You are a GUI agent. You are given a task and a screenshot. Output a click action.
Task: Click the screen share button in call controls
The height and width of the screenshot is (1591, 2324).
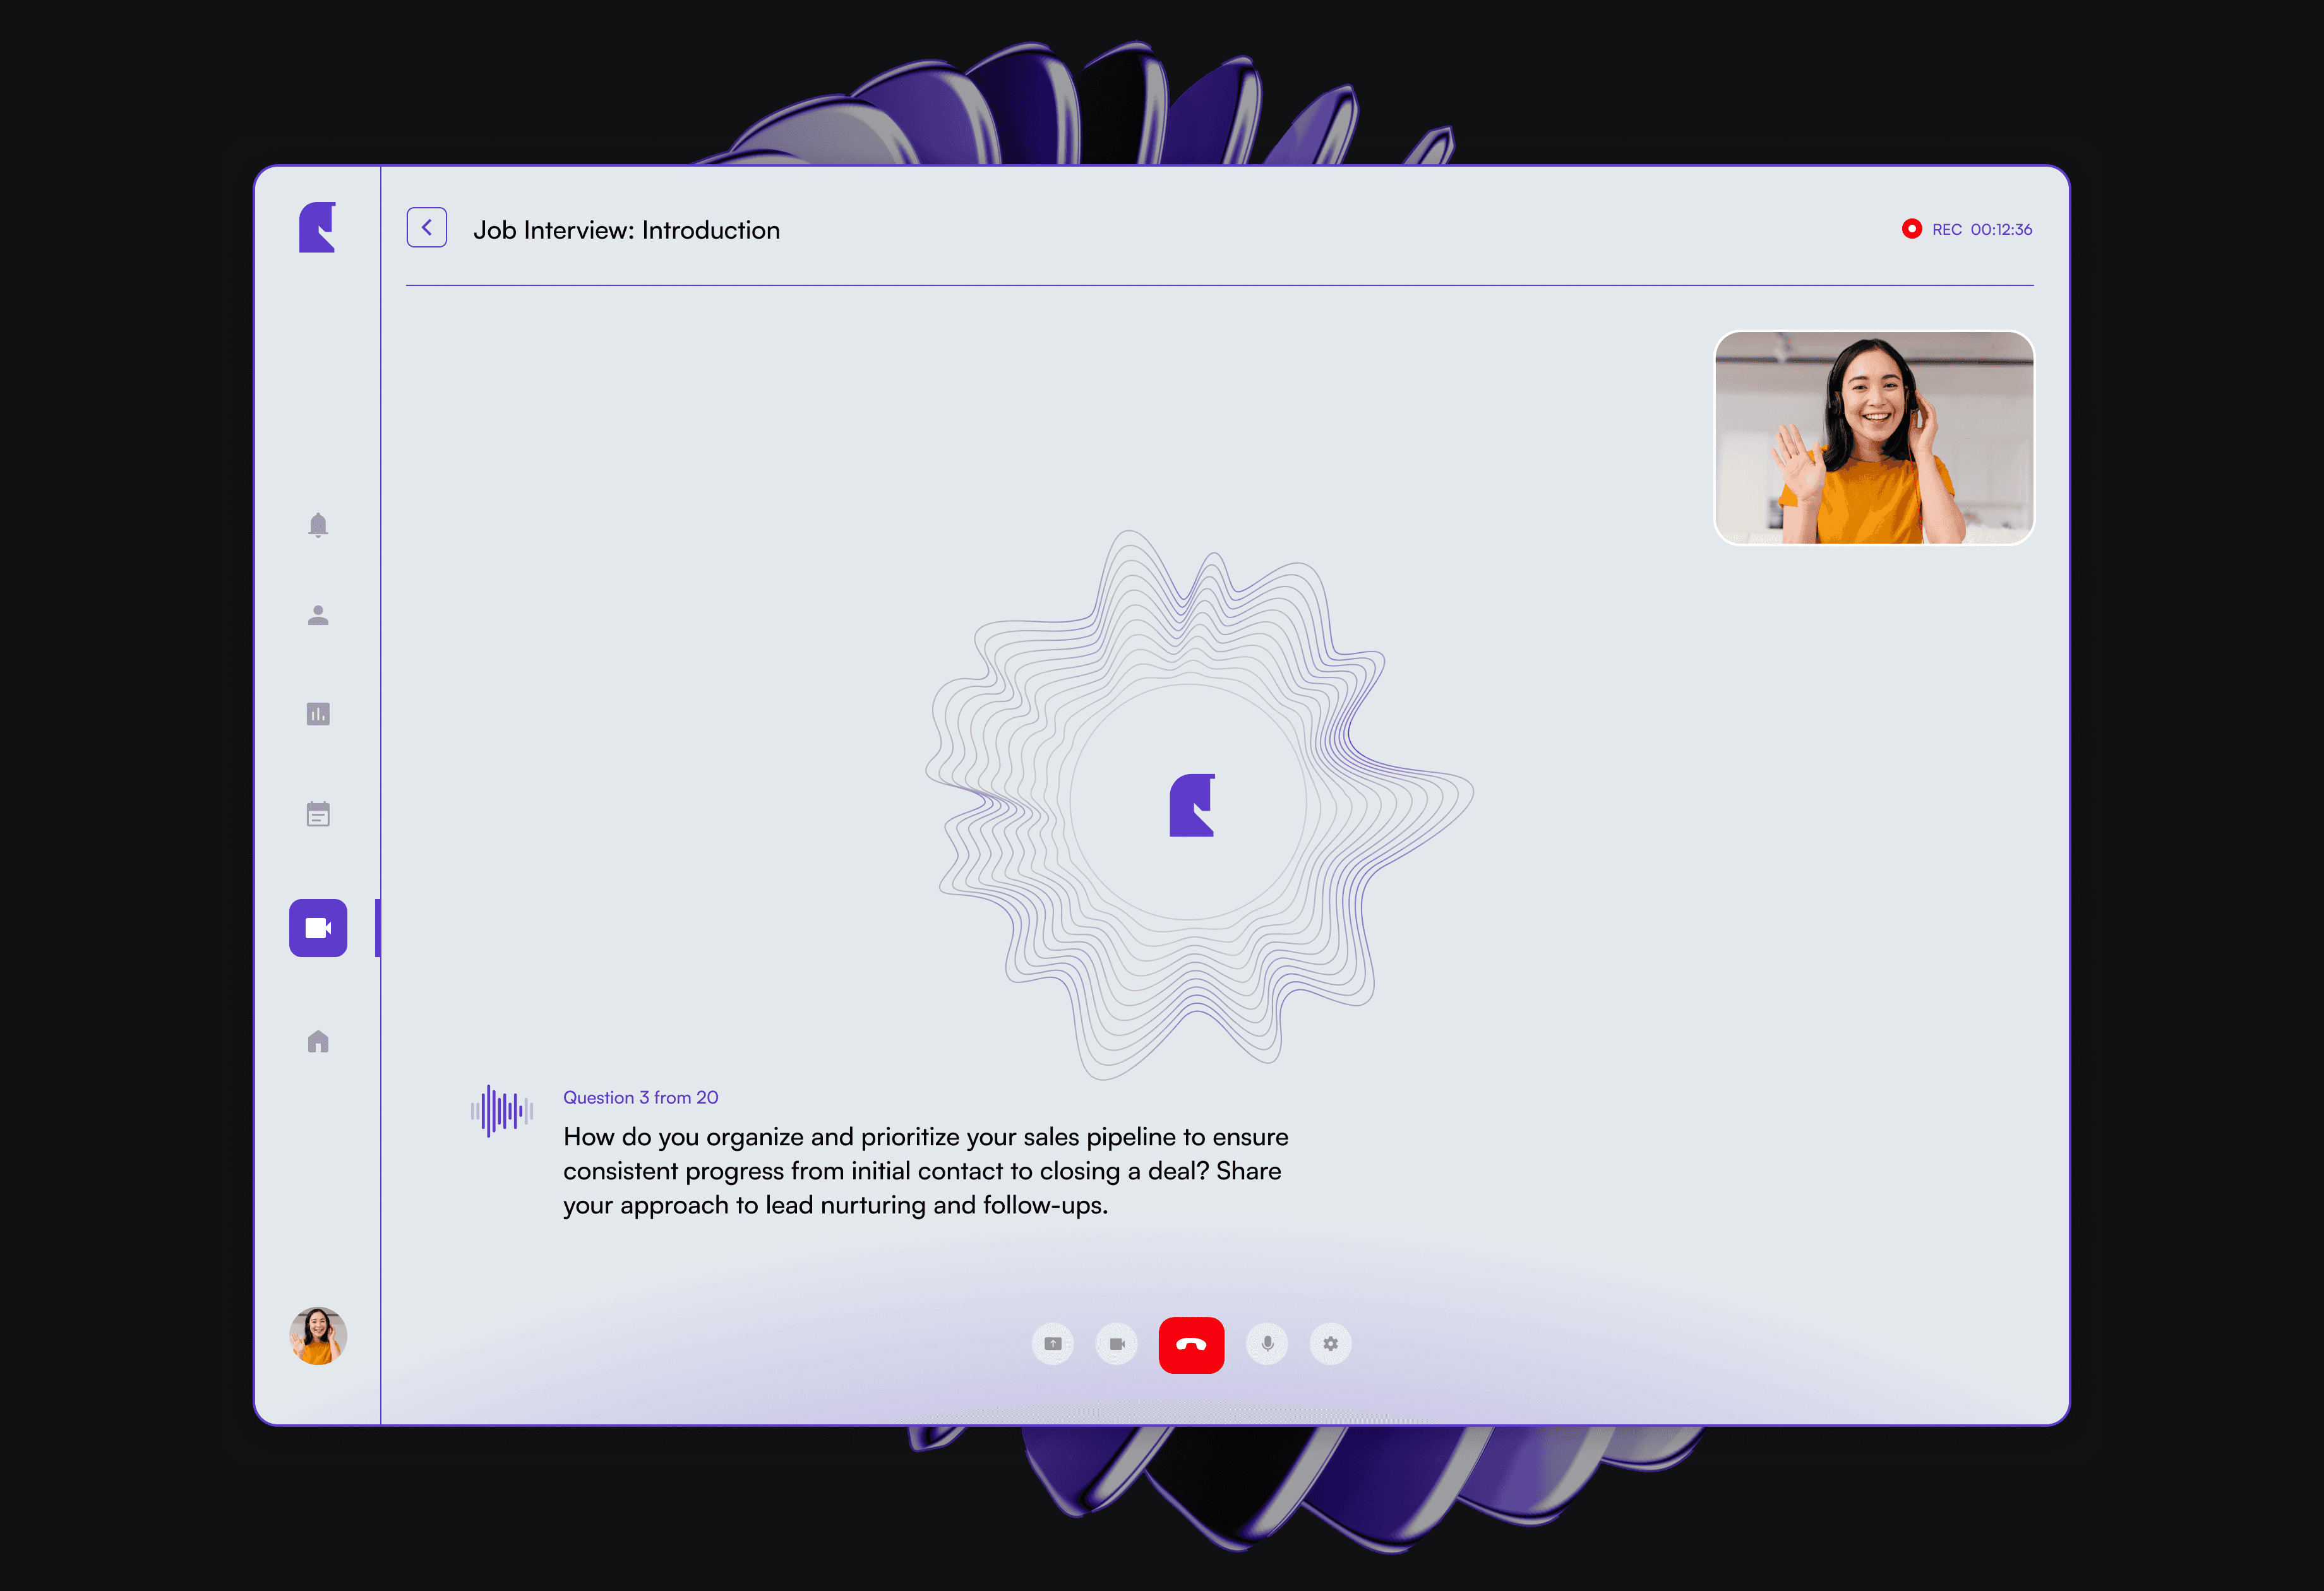point(1053,1344)
